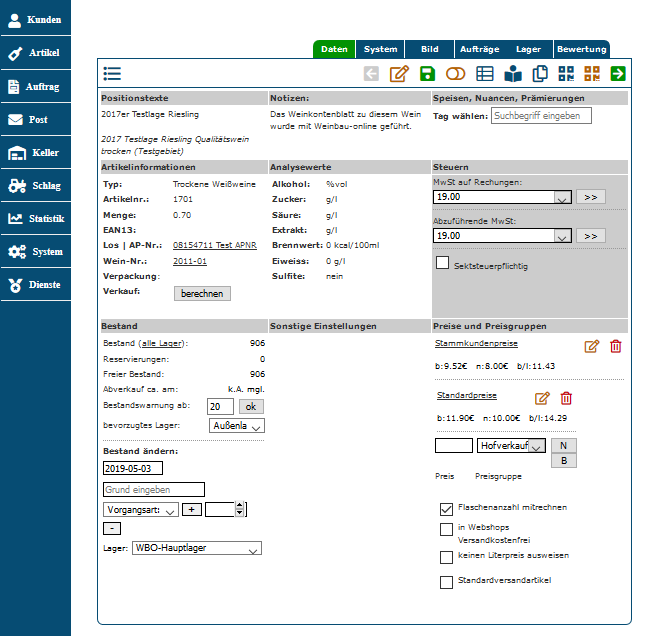The height and width of the screenshot is (636, 646).
Task: Open the Hofverkauf price group dropdown
Action: coord(511,445)
